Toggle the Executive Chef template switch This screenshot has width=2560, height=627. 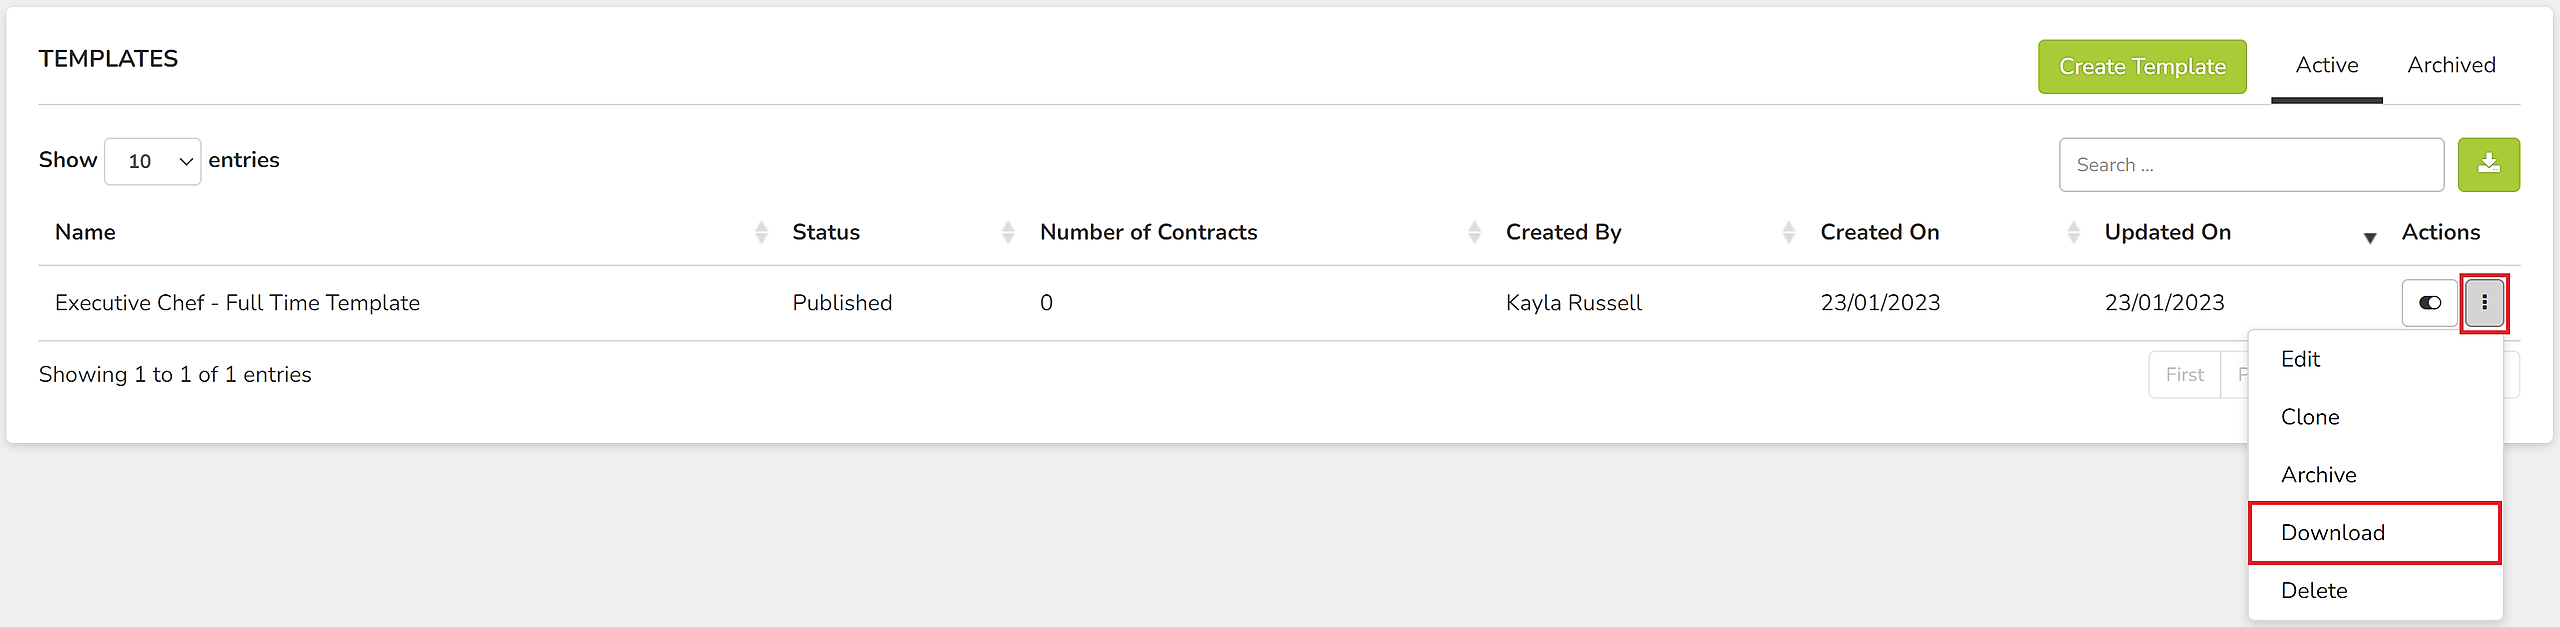(x=2430, y=303)
